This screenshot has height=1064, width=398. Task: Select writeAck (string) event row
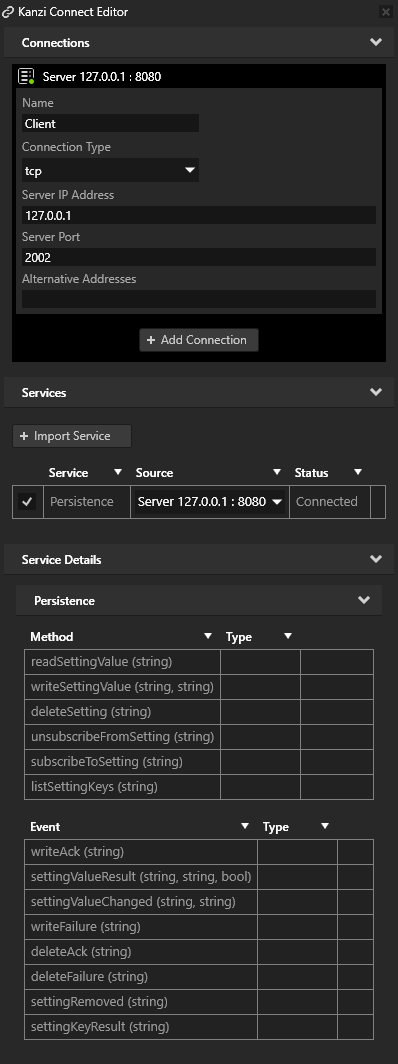[199, 852]
